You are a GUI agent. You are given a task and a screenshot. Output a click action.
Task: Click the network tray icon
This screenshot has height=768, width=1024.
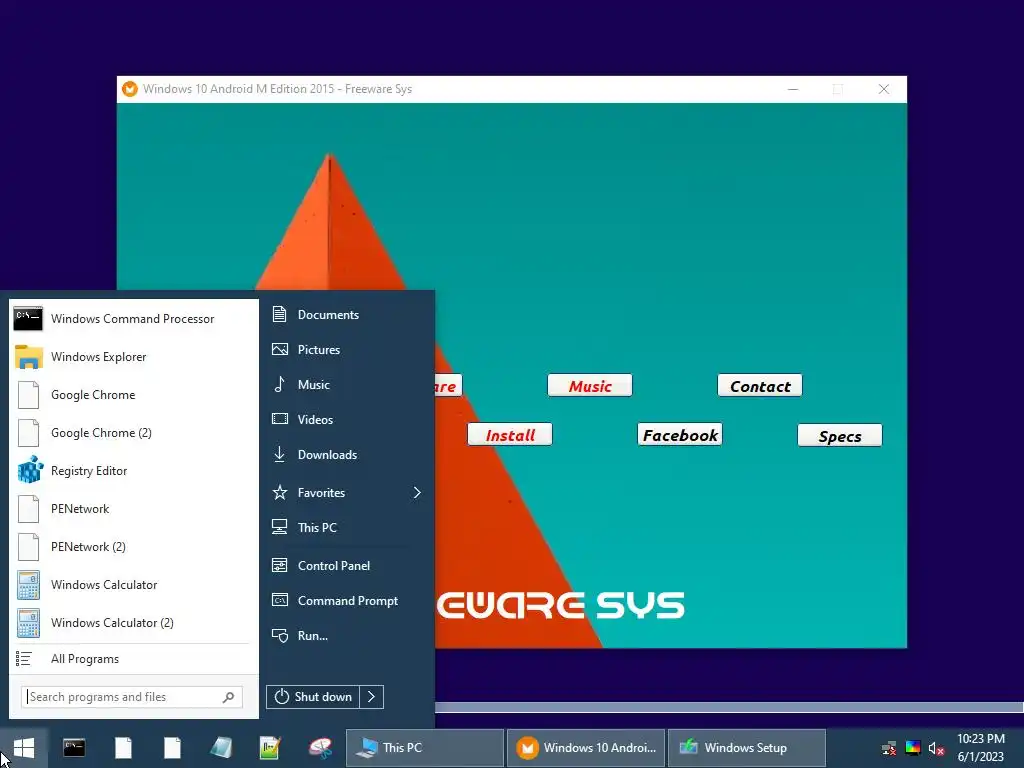tap(888, 748)
